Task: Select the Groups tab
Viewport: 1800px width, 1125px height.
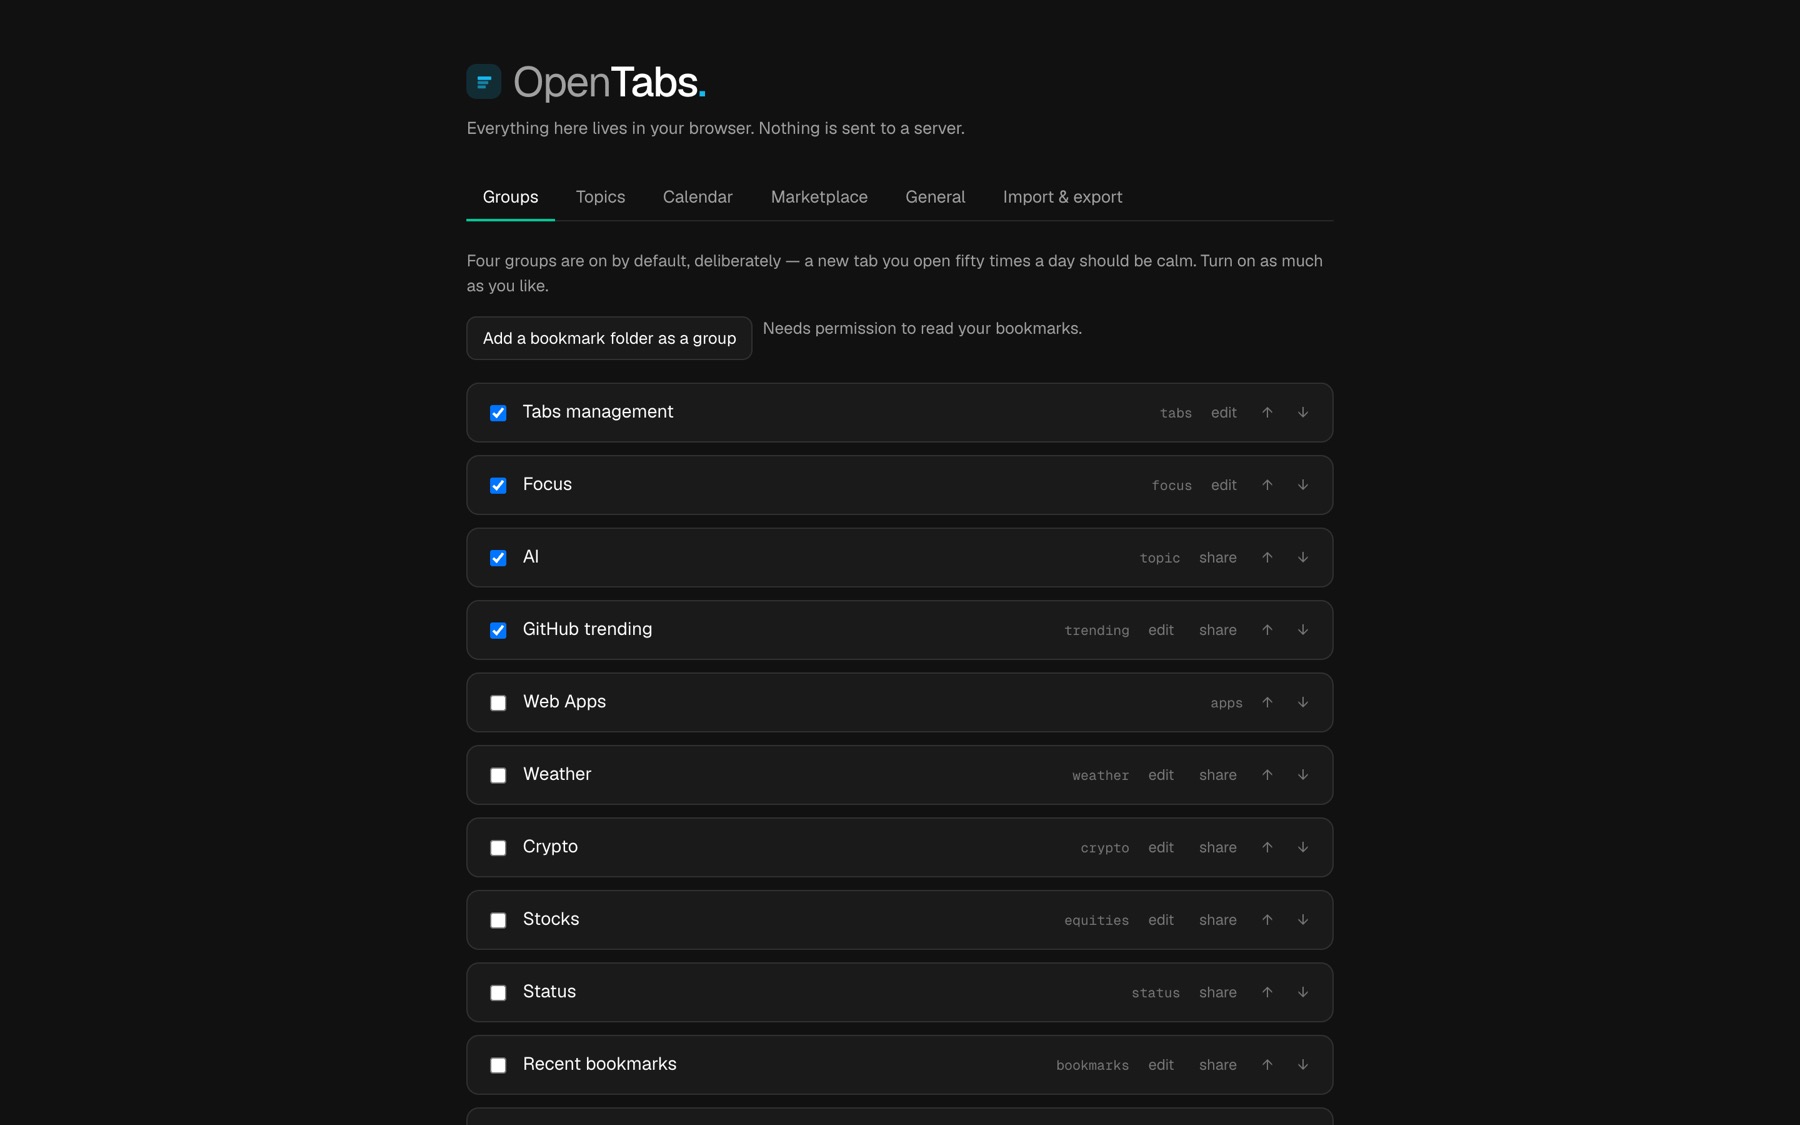Action: pyautogui.click(x=510, y=197)
